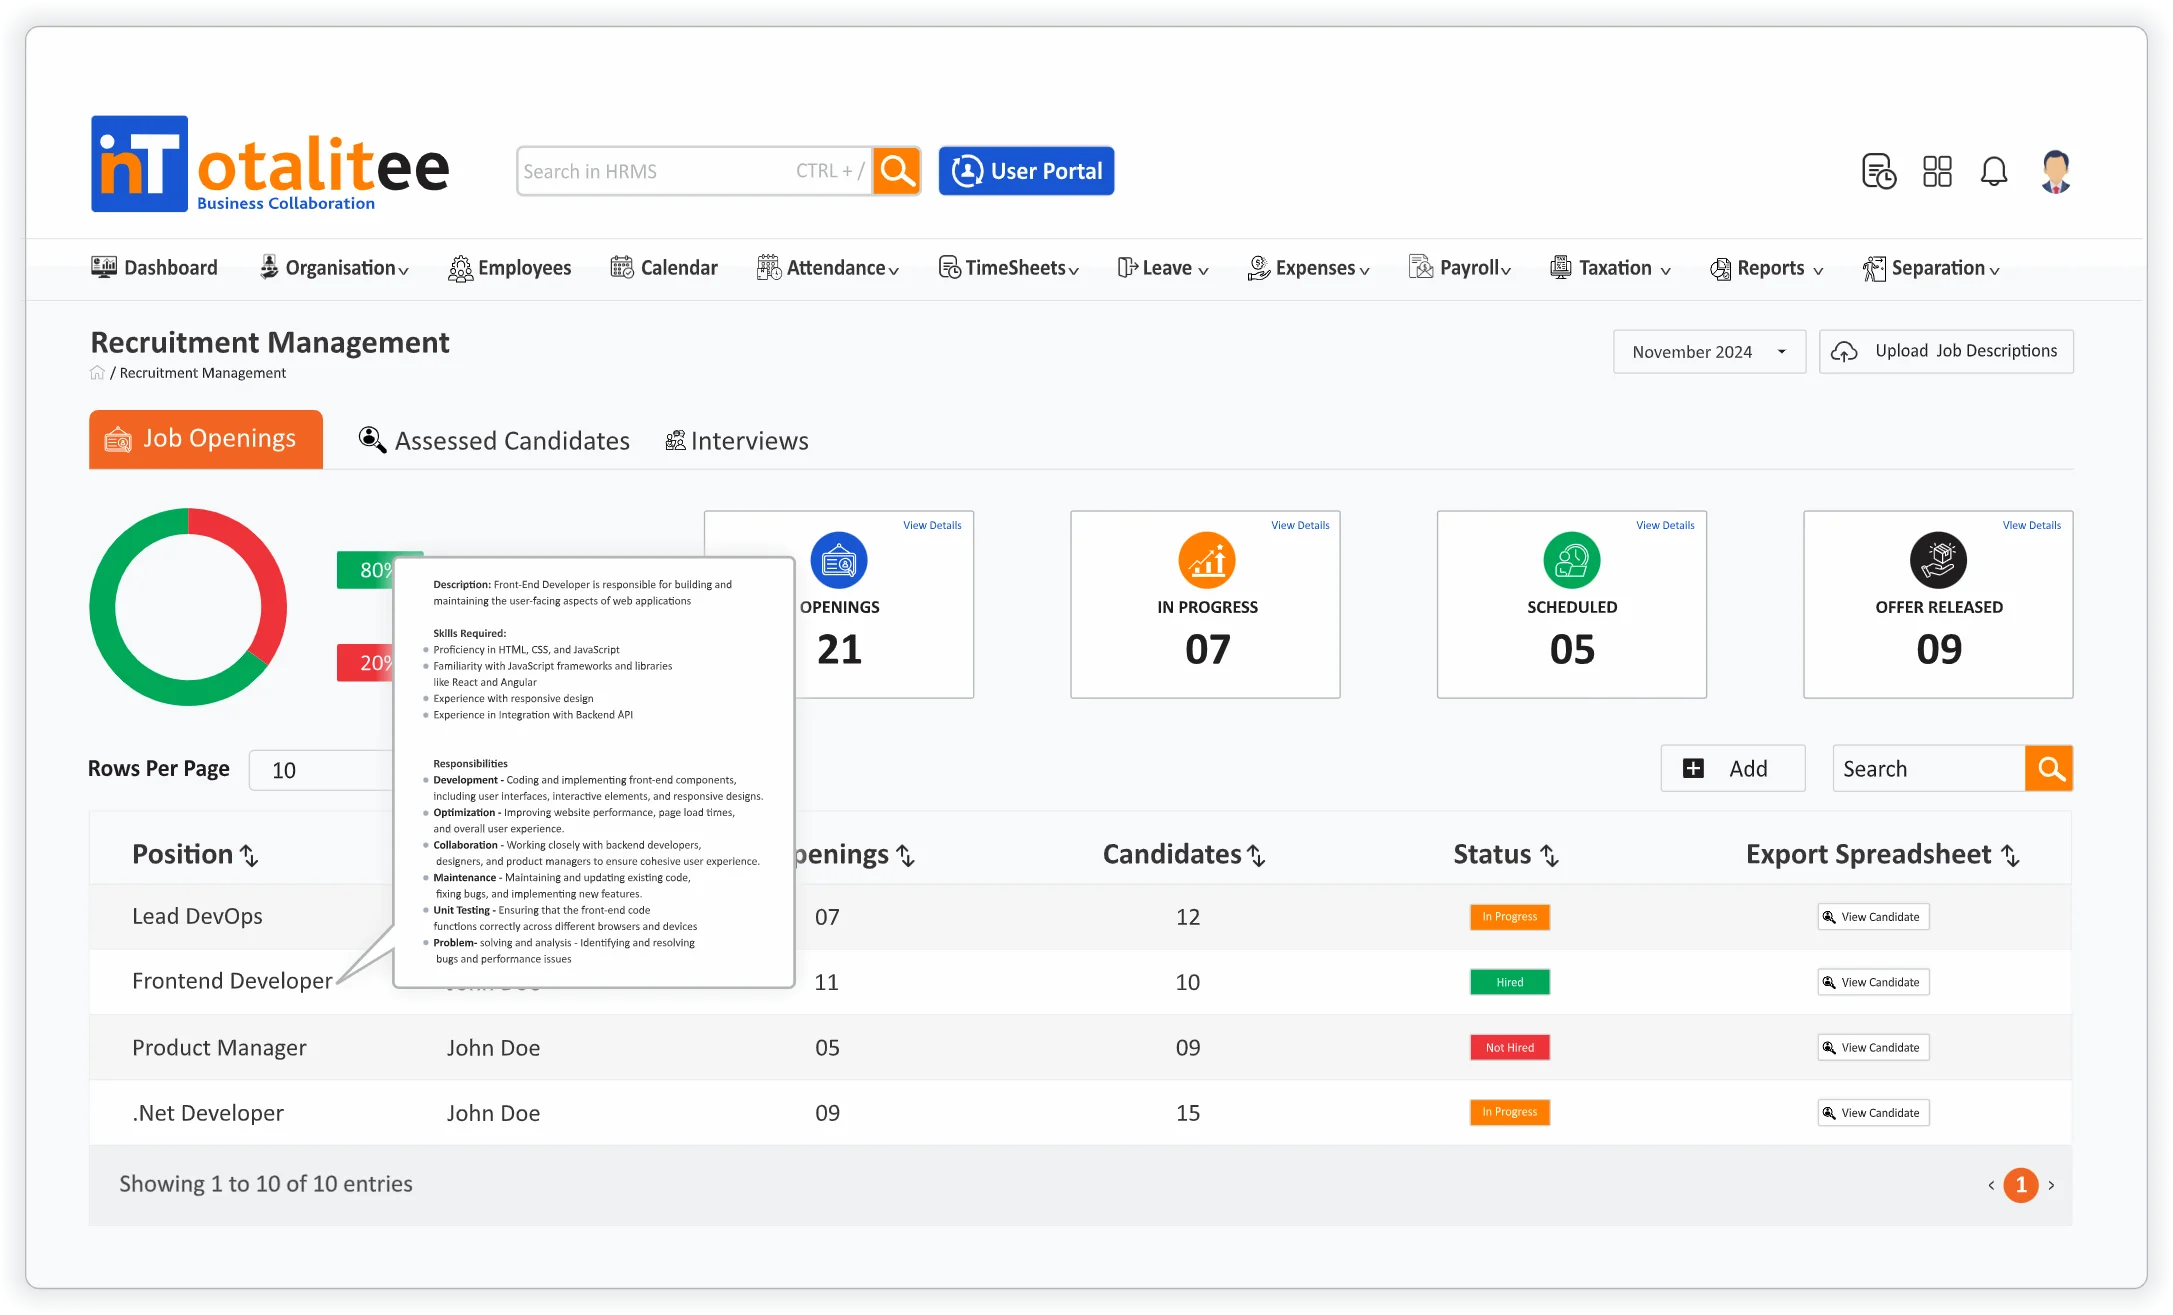Screen dimensions: 2173x1315
Task: Sort table by Candidates column
Action: (x=1257, y=856)
